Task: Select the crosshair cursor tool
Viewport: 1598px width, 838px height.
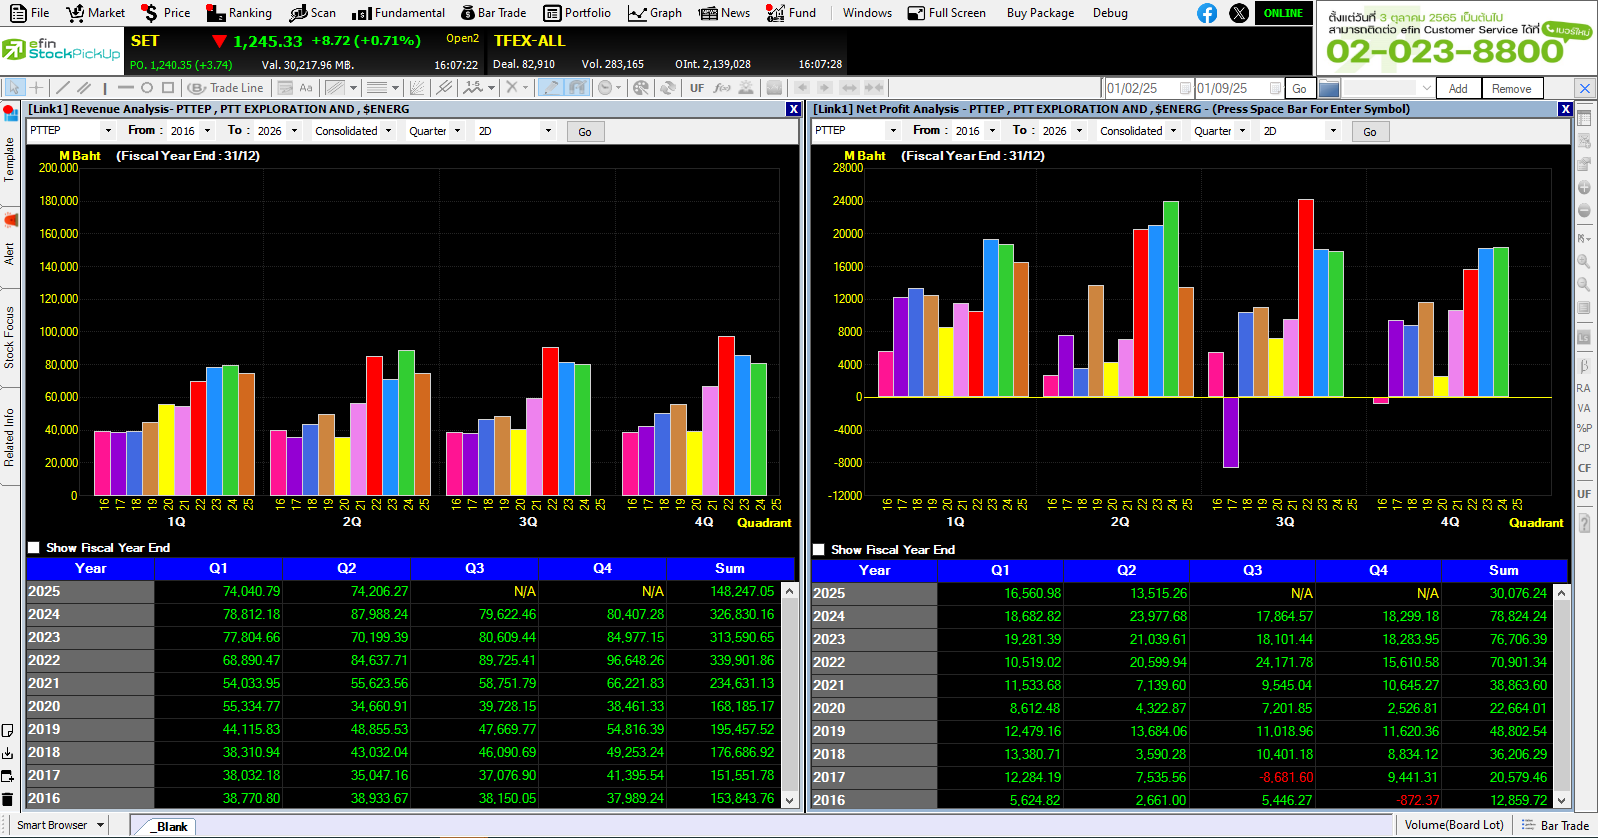Action: pyautogui.click(x=36, y=88)
